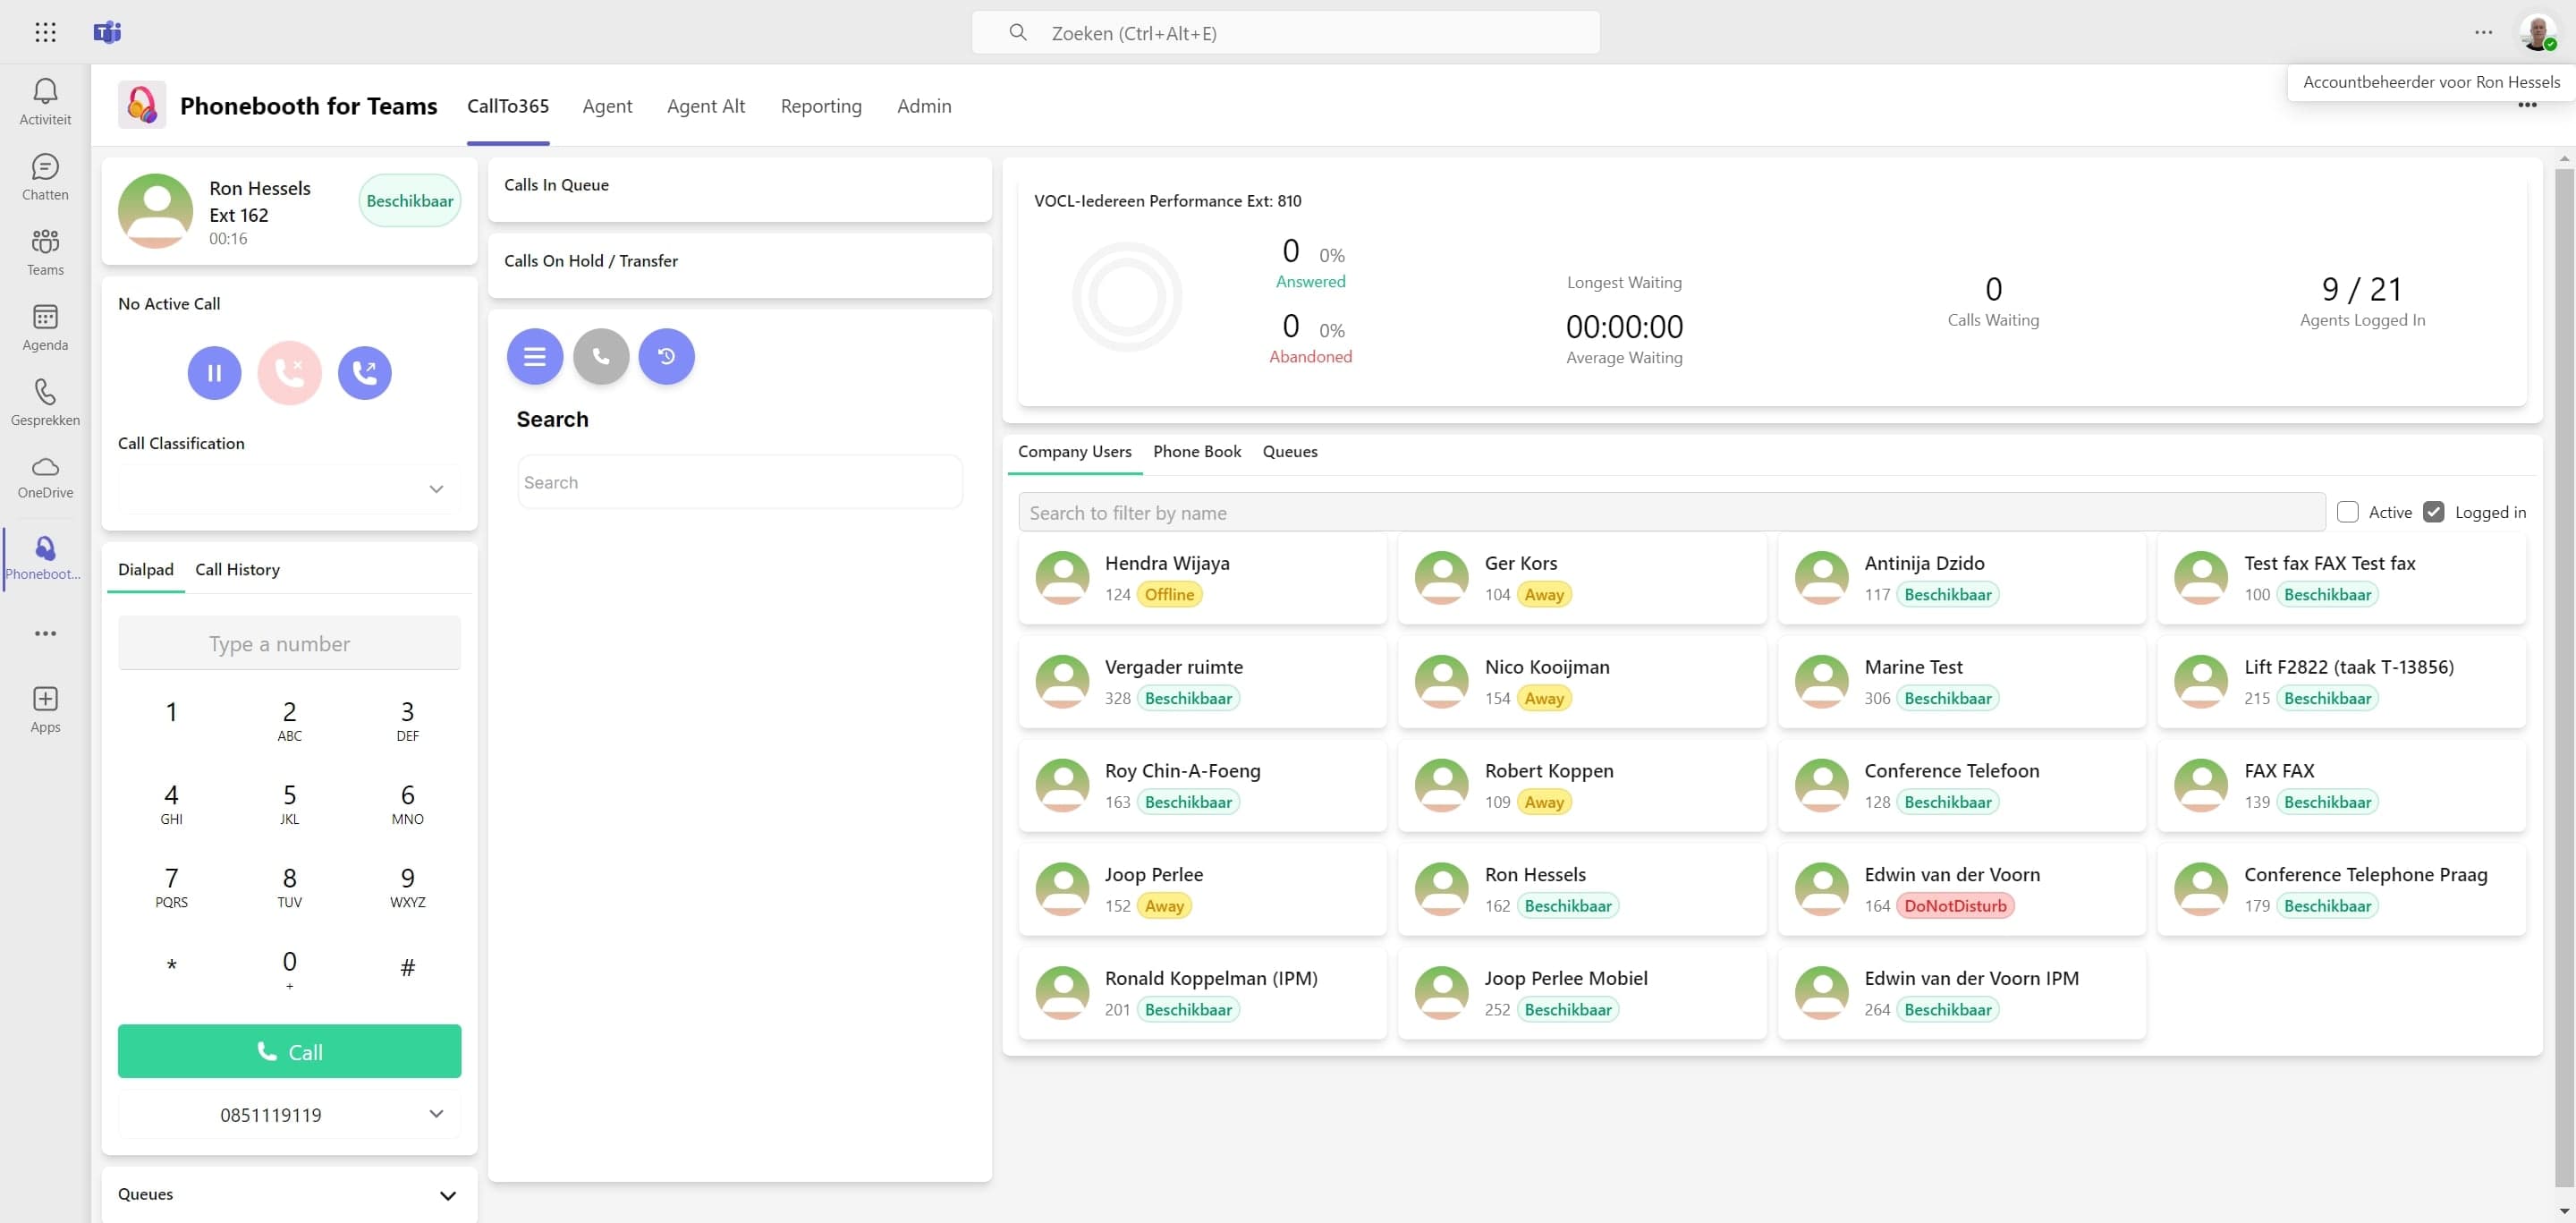Show more apps via sidebar ellipsis
Image resolution: width=2576 pixels, height=1223 pixels.
click(45, 633)
